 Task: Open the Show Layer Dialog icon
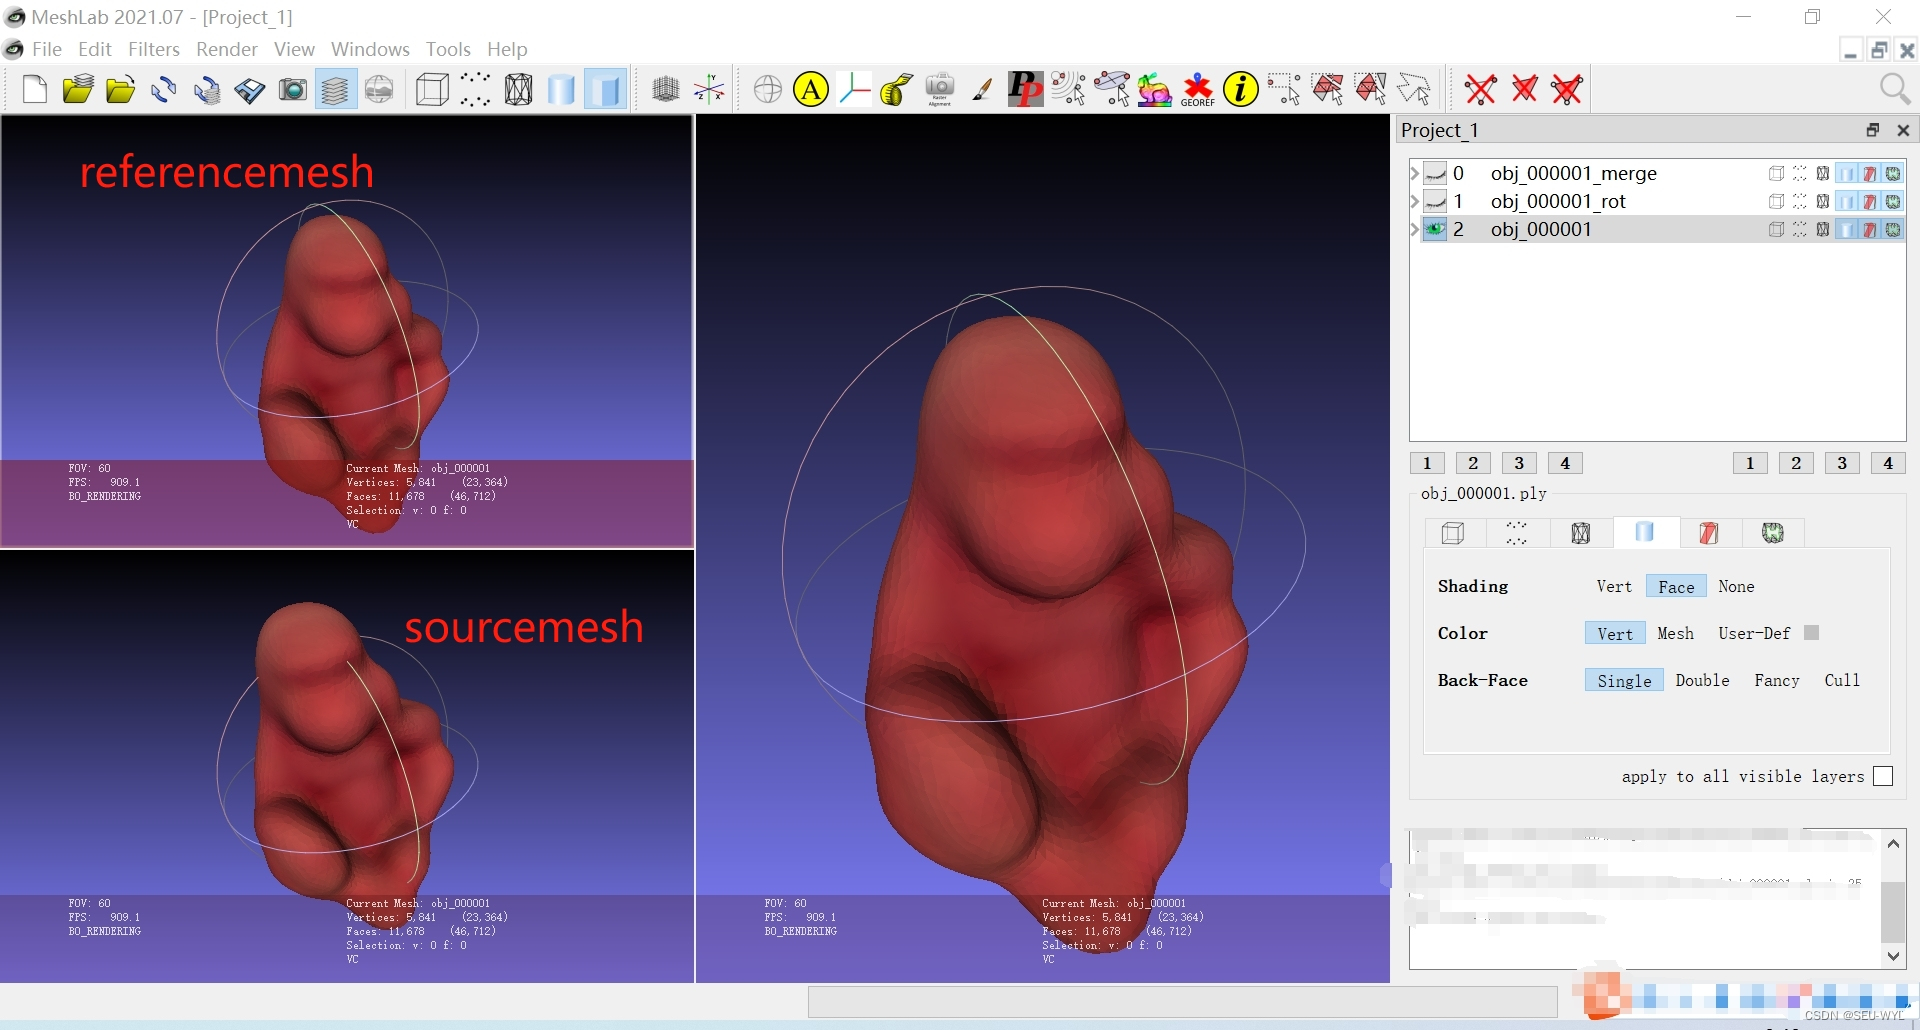click(334, 89)
